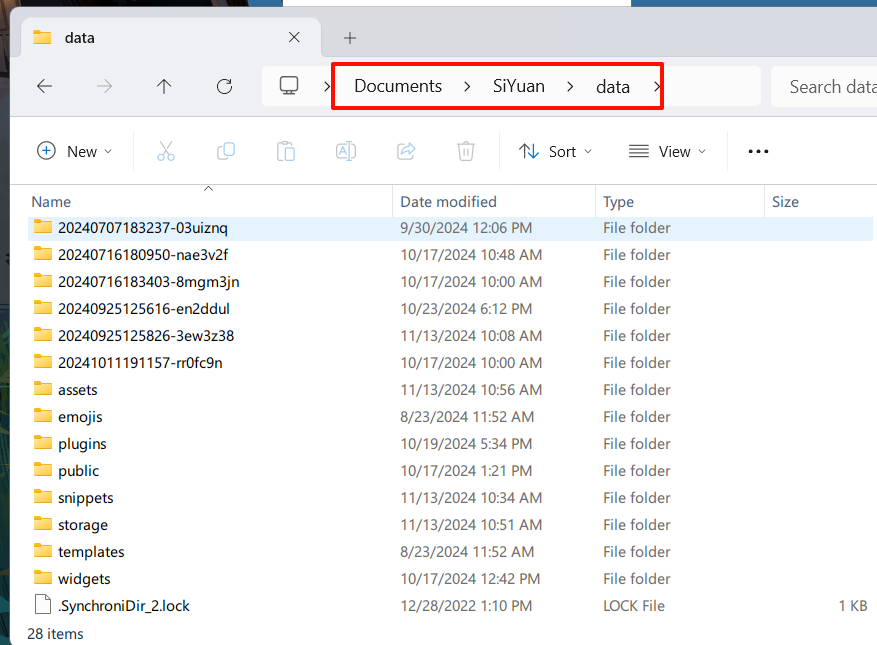Click the Delete trash can icon
877x645 pixels.
coord(466,151)
